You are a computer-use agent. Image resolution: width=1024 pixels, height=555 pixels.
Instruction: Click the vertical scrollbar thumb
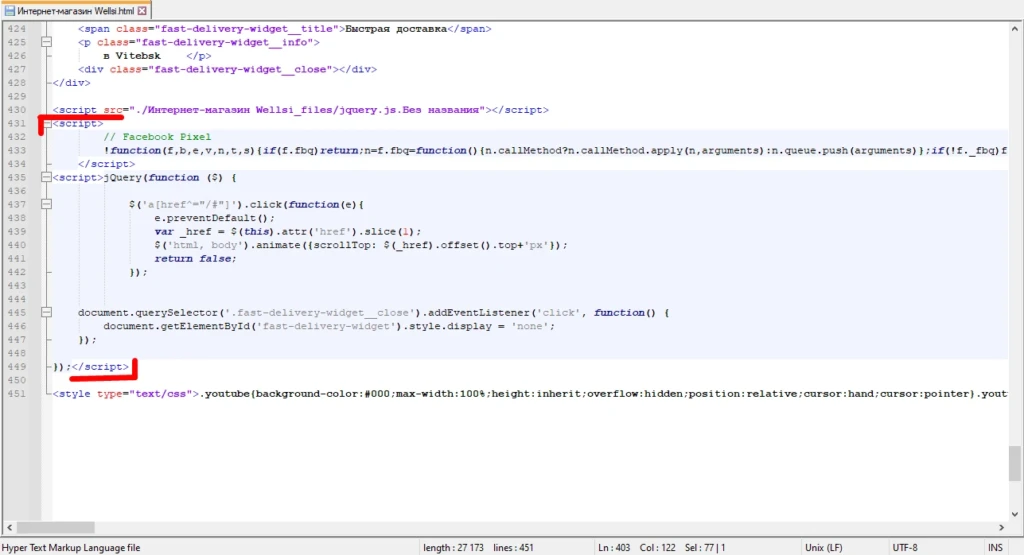pos(1014,463)
